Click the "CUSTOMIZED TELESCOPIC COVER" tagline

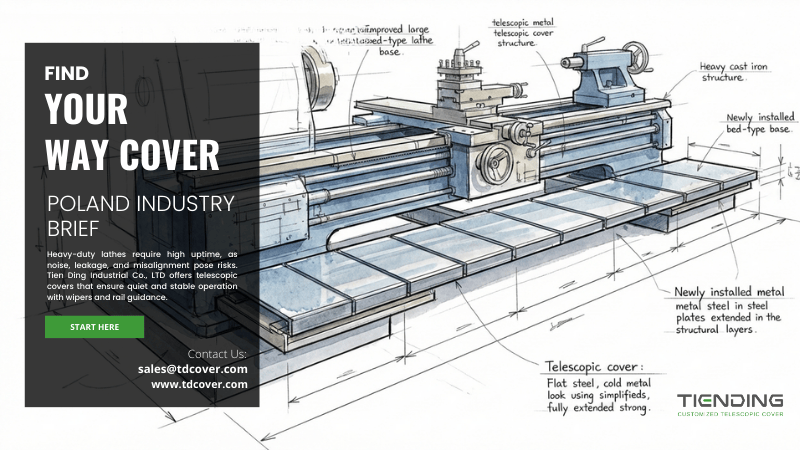(729, 413)
